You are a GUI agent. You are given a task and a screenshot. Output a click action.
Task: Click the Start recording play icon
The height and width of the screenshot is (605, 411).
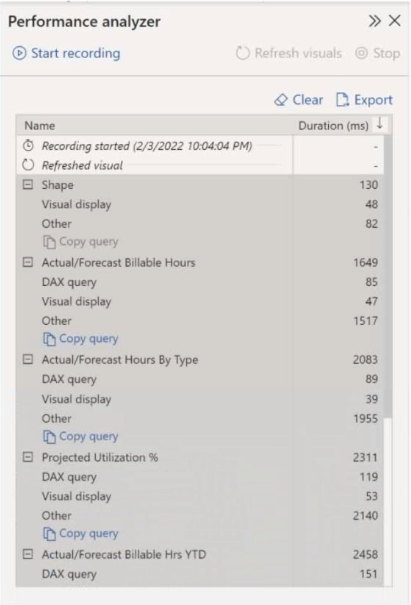coord(19,53)
